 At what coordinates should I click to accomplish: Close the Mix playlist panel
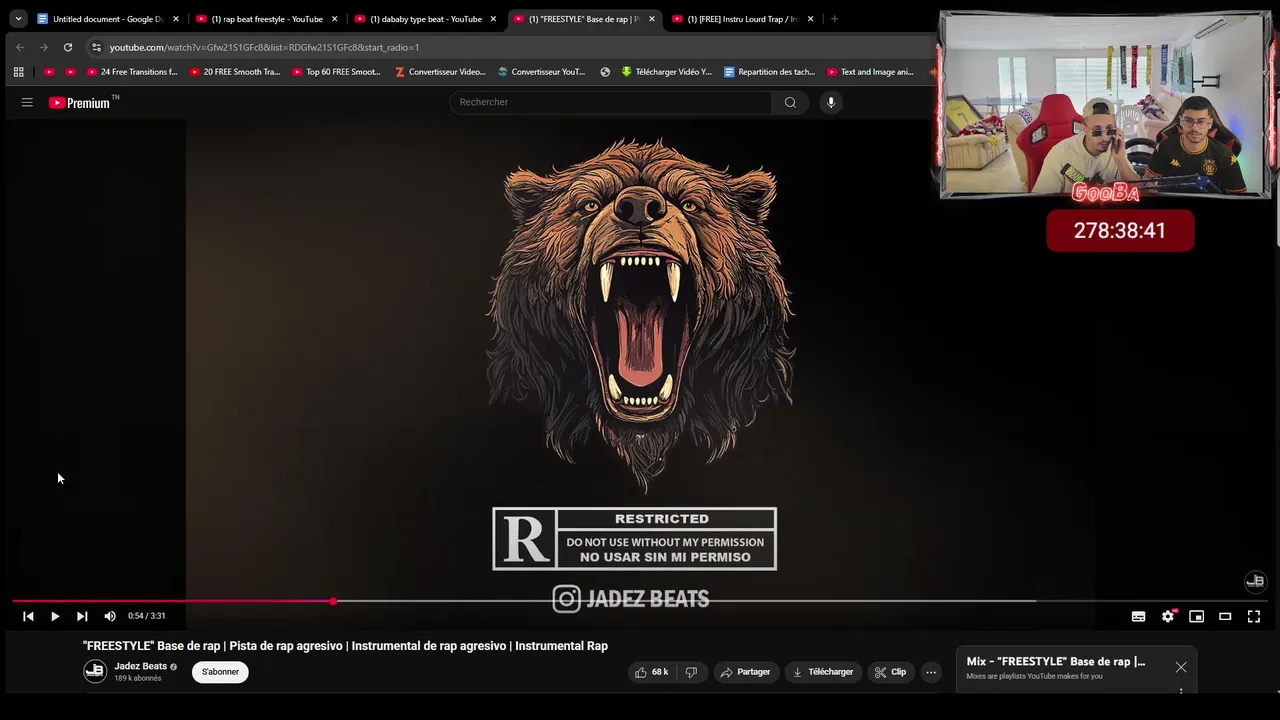pos(1181,667)
